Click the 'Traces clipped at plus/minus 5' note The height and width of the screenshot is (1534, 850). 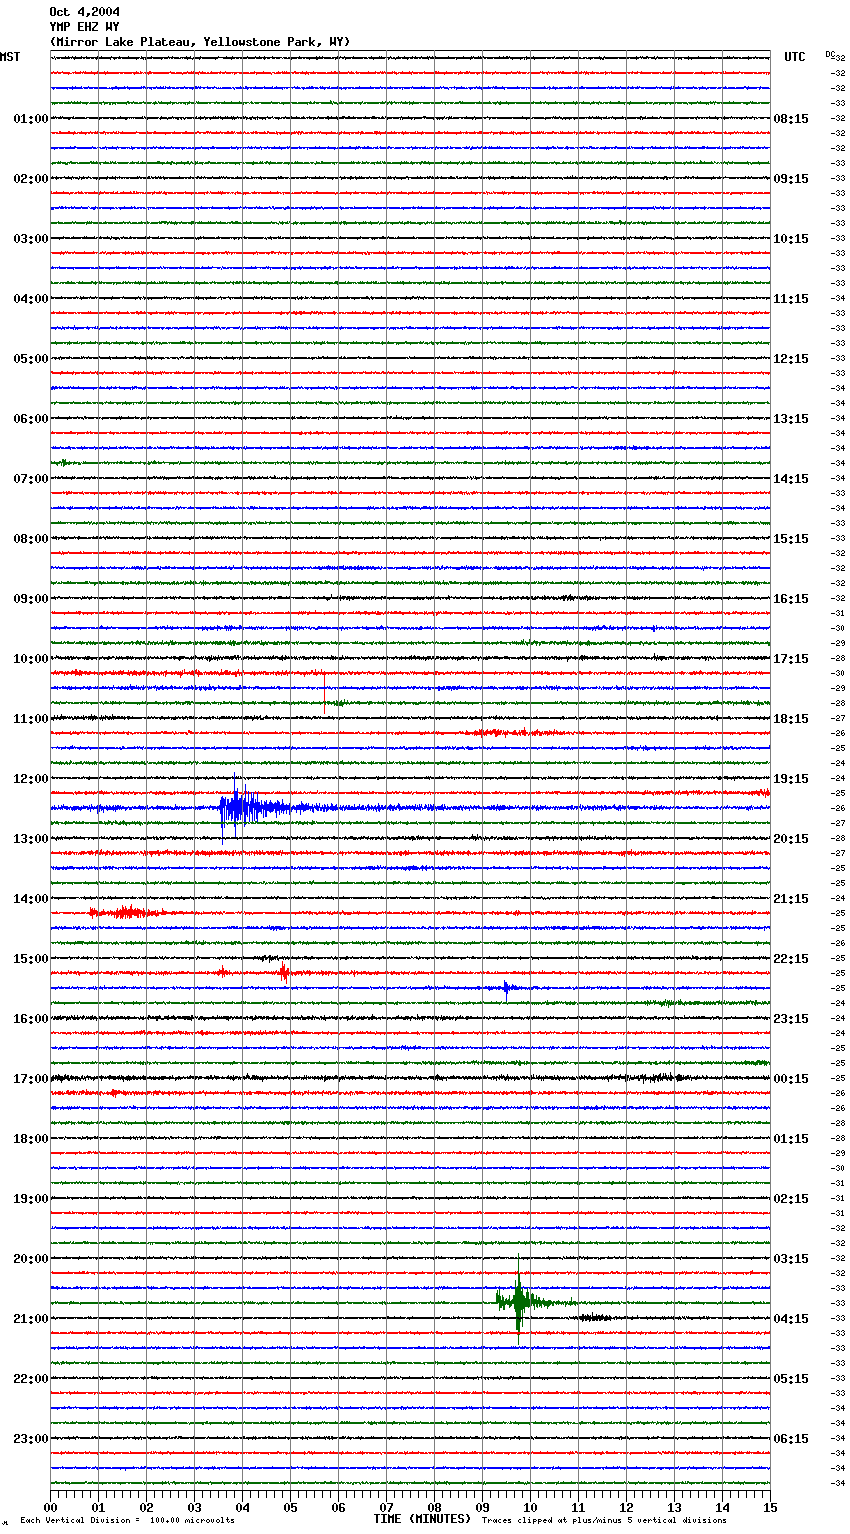point(604,1521)
